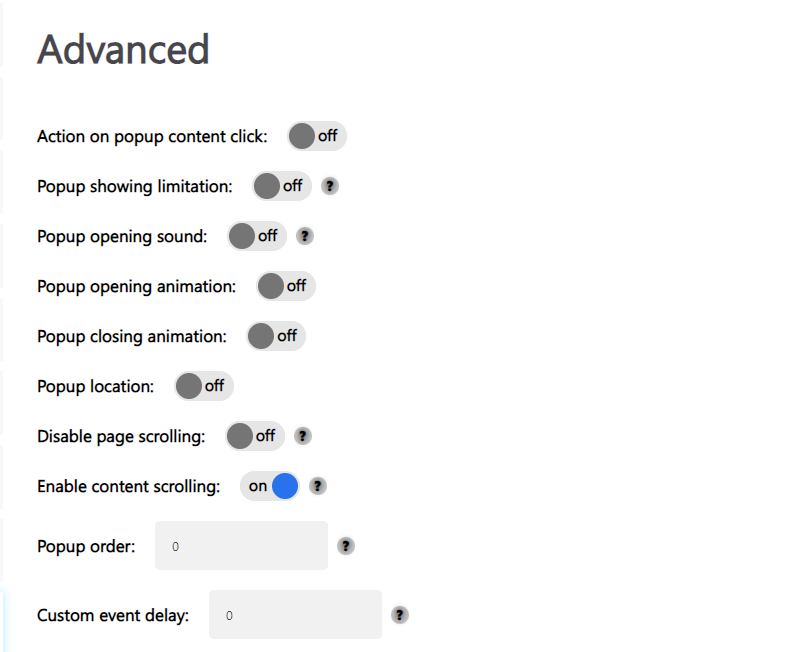Turn on Disable page scrolling switch
The height and width of the screenshot is (652, 810).
pos(255,436)
